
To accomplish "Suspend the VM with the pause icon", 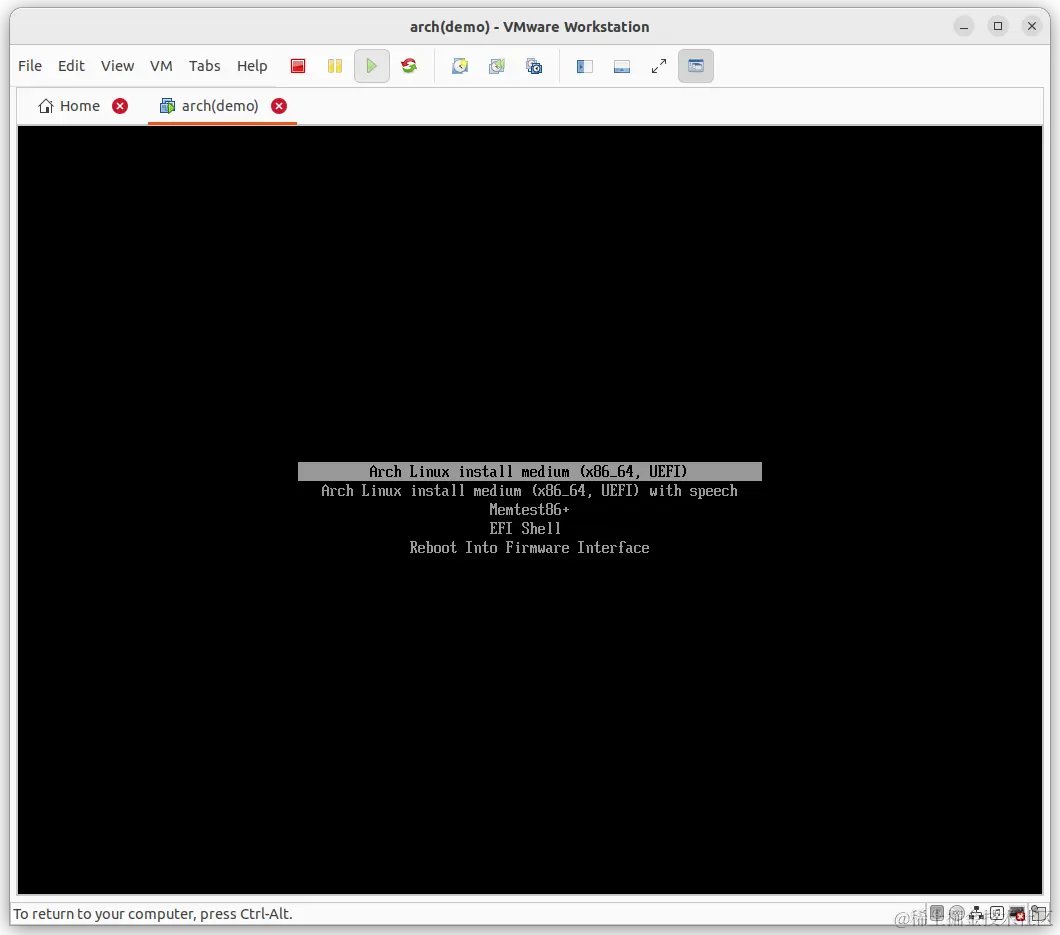I will click(x=335, y=66).
